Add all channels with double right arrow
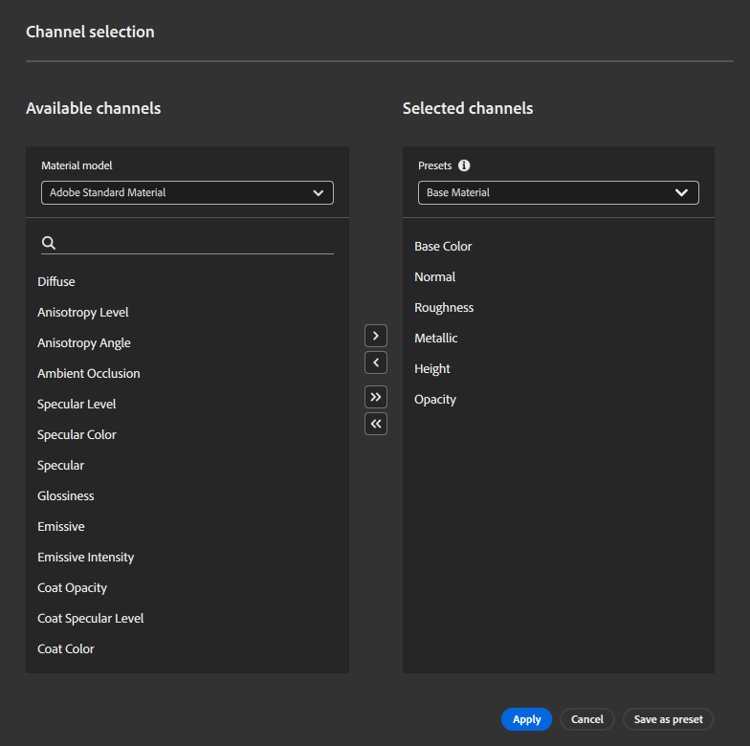This screenshot has width=750, height=746. 375,397
